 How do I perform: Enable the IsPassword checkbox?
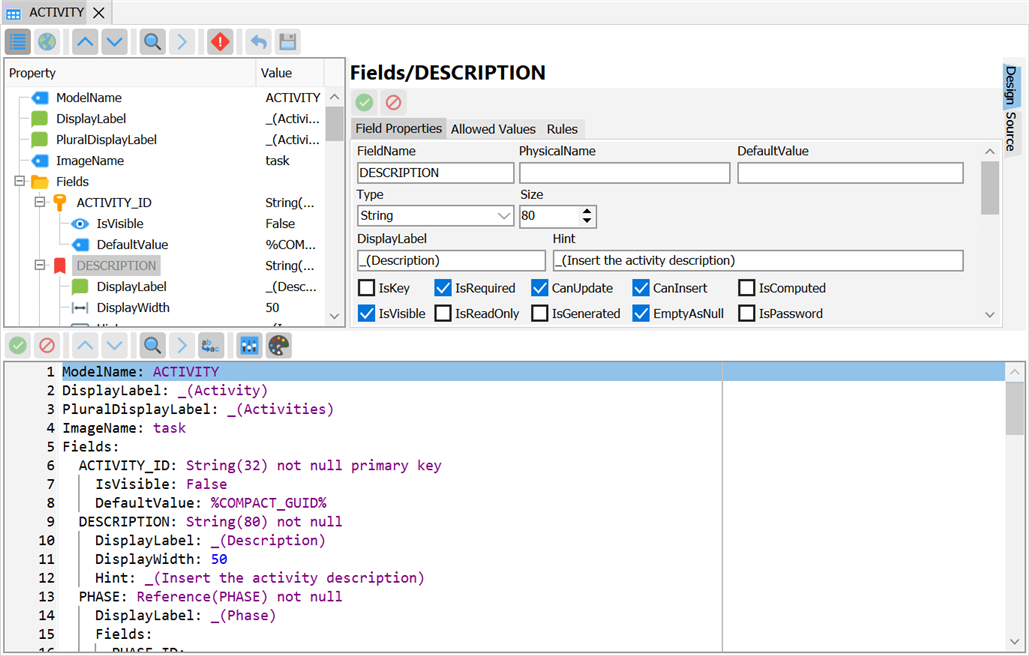(x=747, y=314)
